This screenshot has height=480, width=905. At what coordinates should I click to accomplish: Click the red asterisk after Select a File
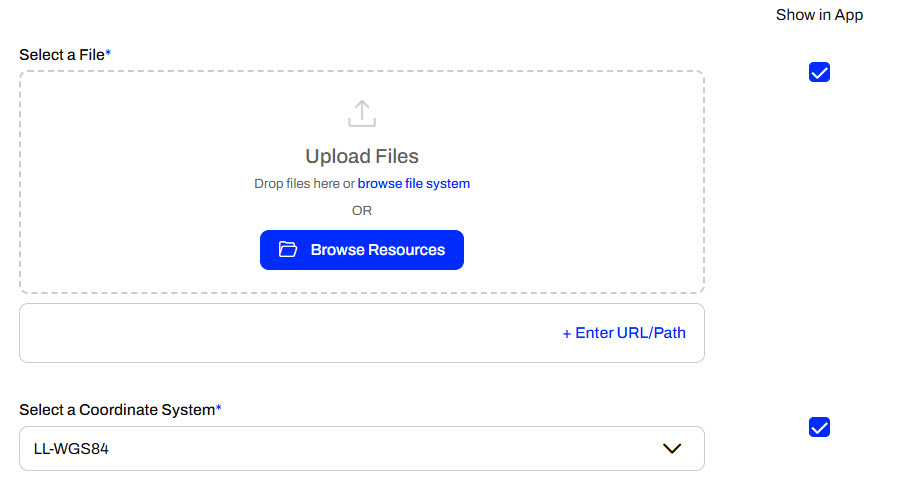click(x=108, y=53)
